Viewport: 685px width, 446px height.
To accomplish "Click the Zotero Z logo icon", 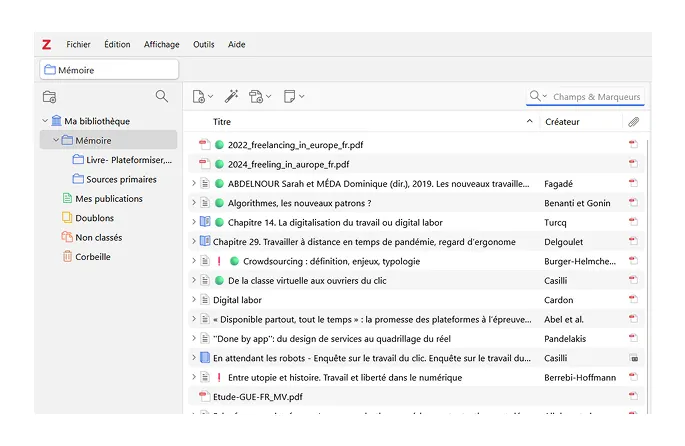I will point(46,44).
